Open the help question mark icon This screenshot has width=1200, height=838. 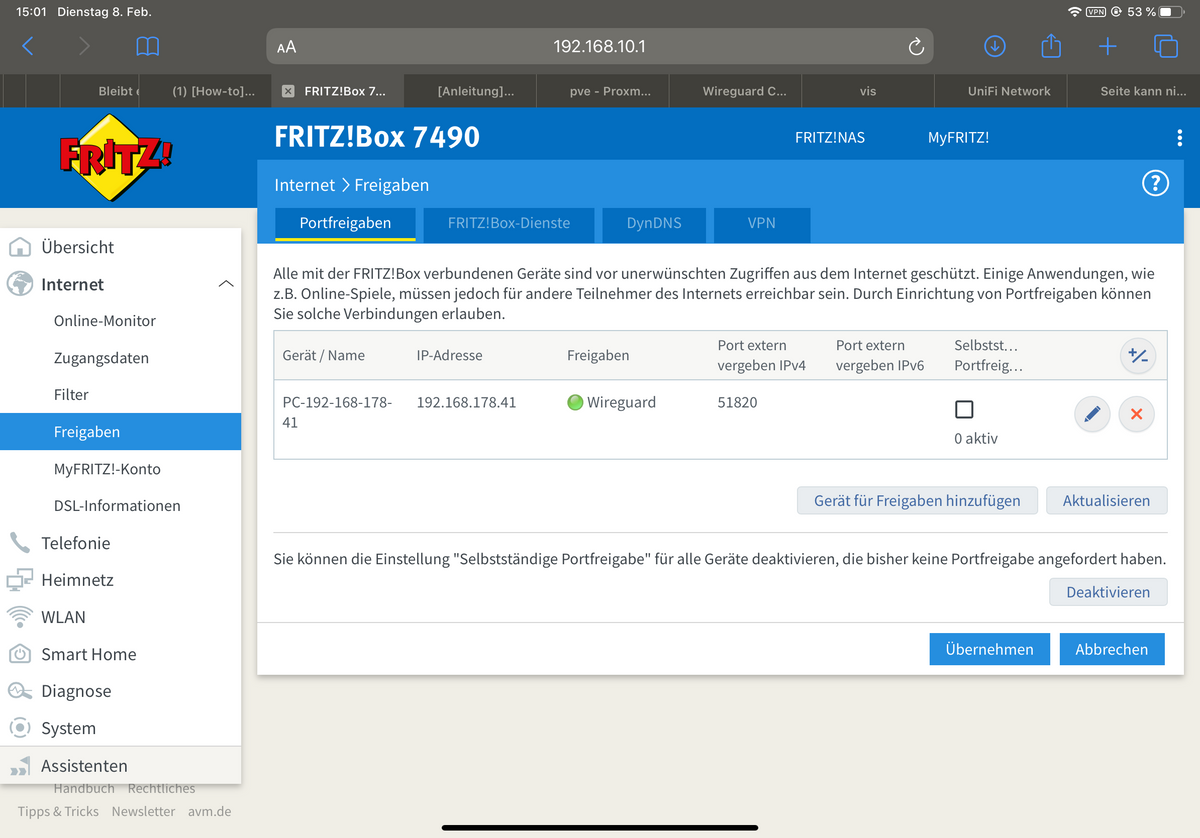pos(1155,183)
